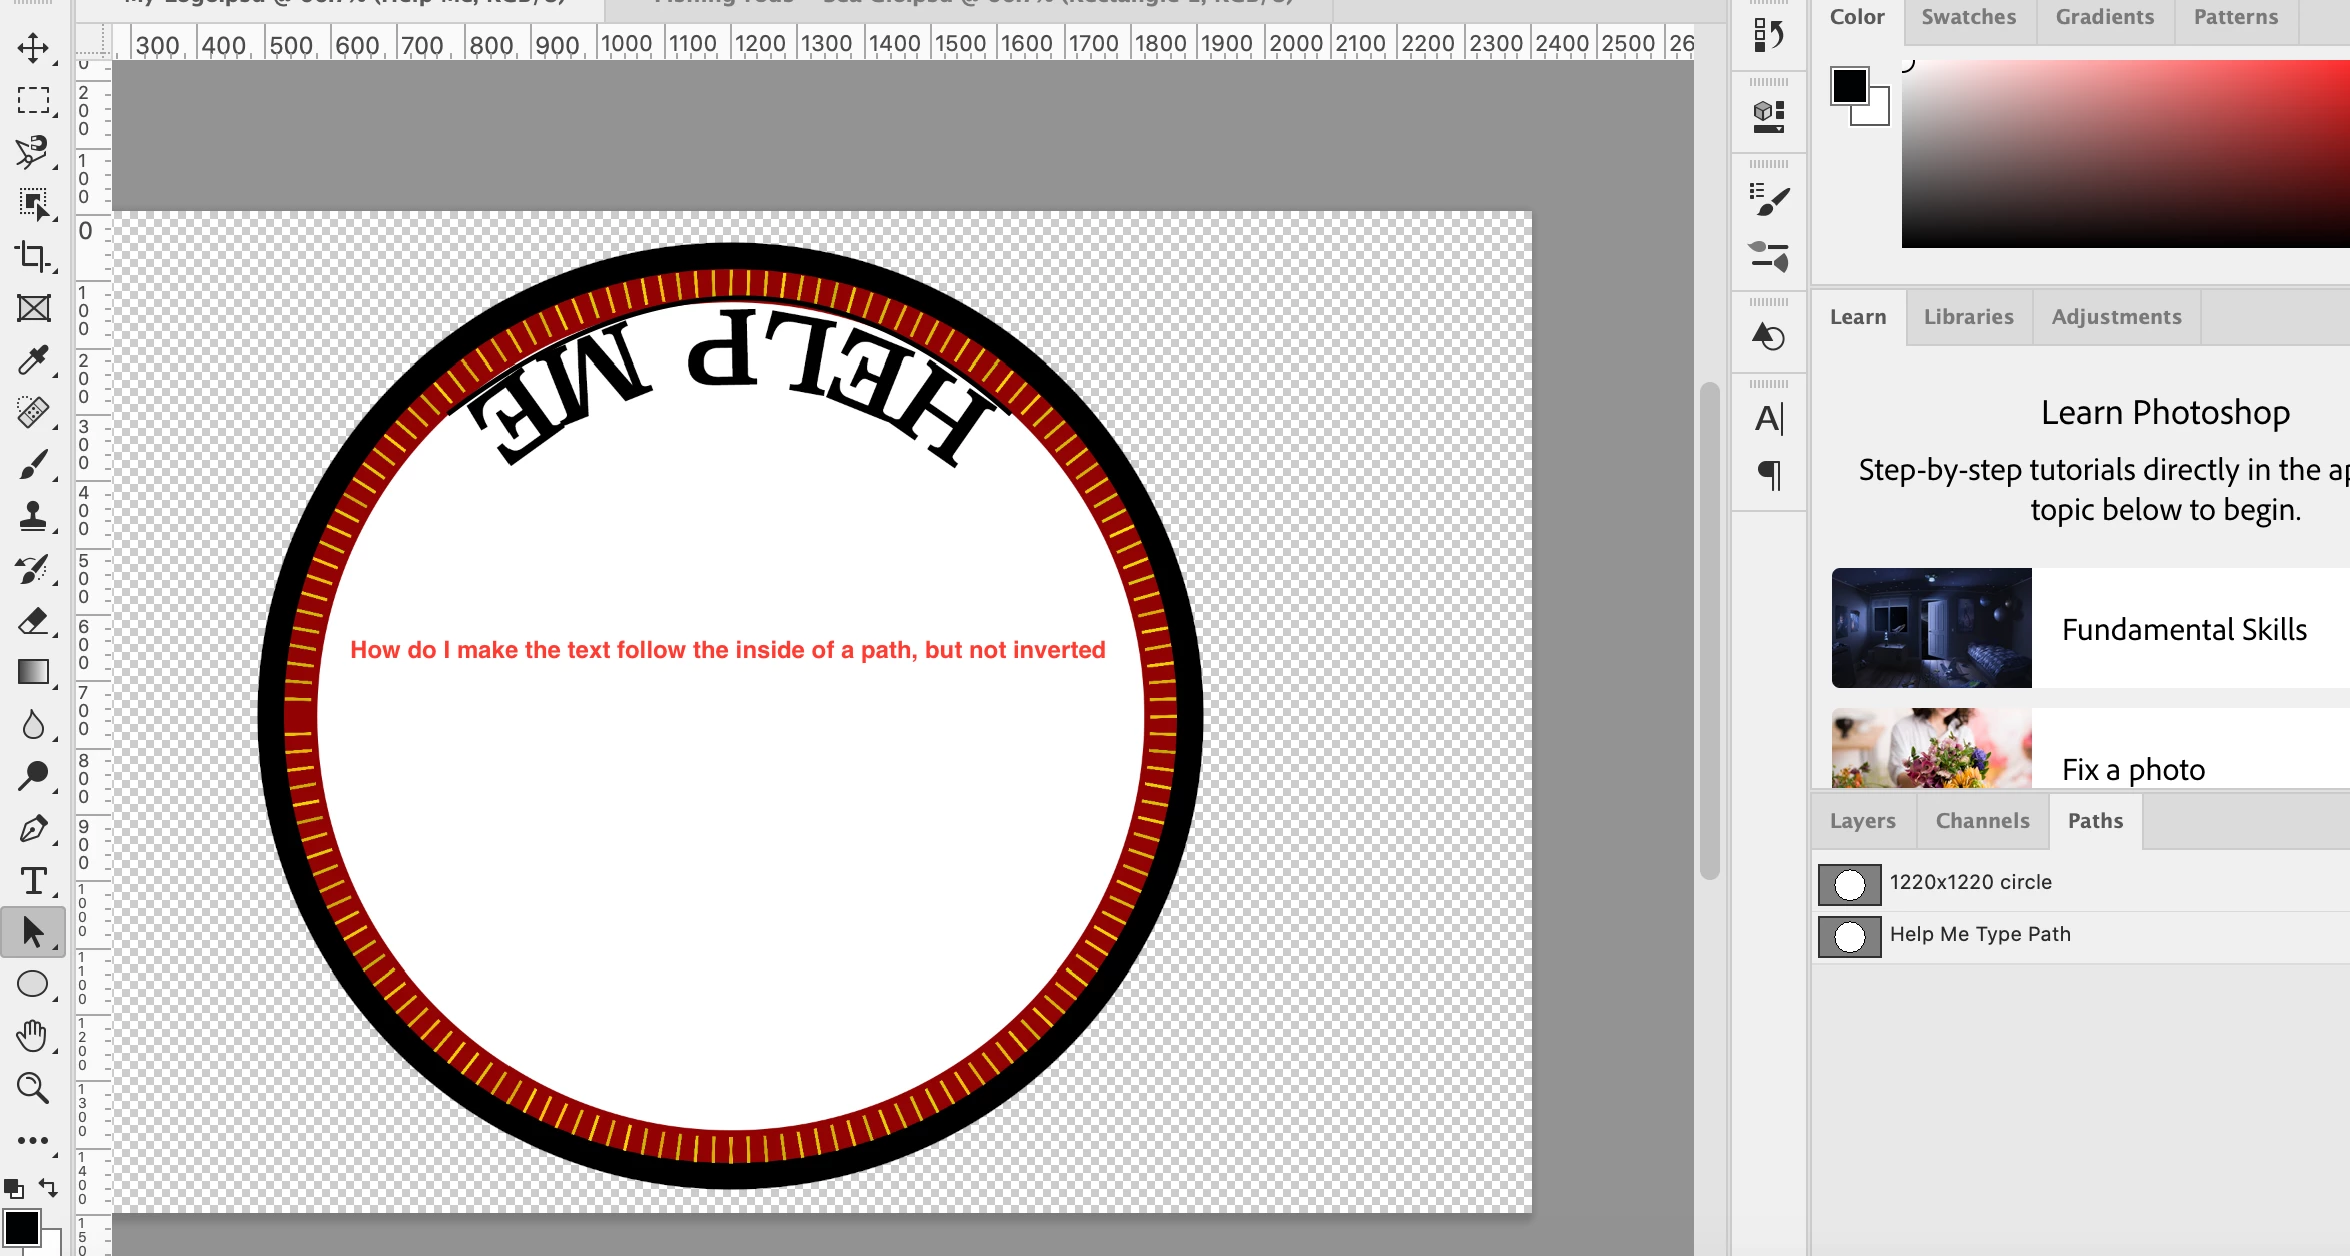
Task: Activate the Ellipse shape tool
Action: pyautogui.click(x=33, y=984)
